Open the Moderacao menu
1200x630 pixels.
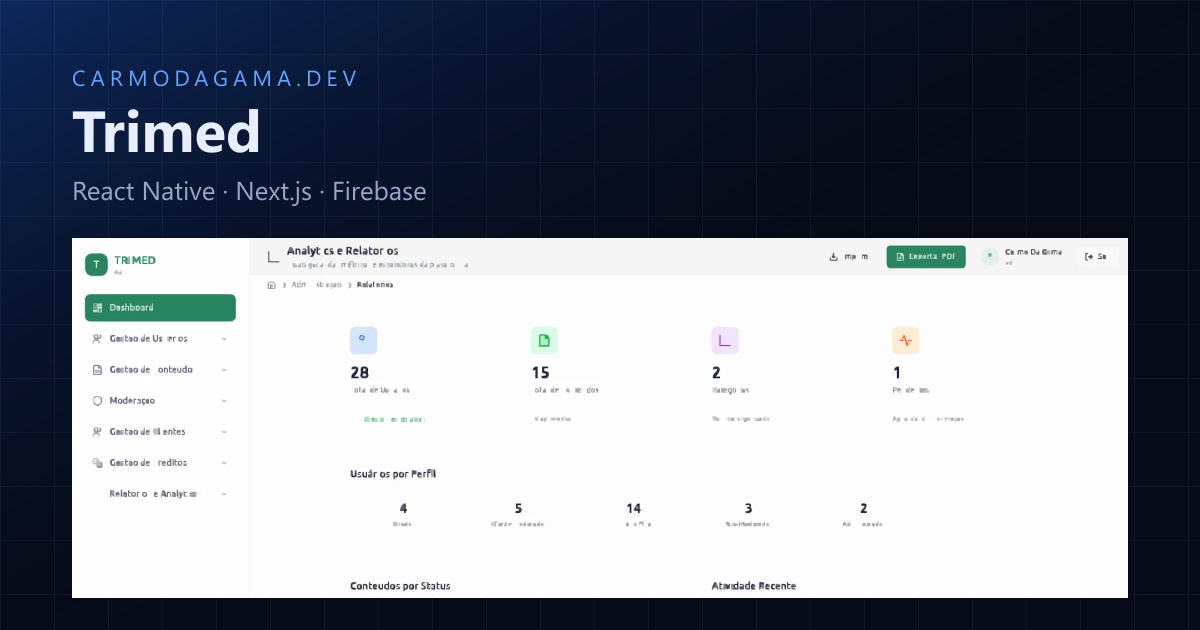pyautogui.click(x=160, y=401)
